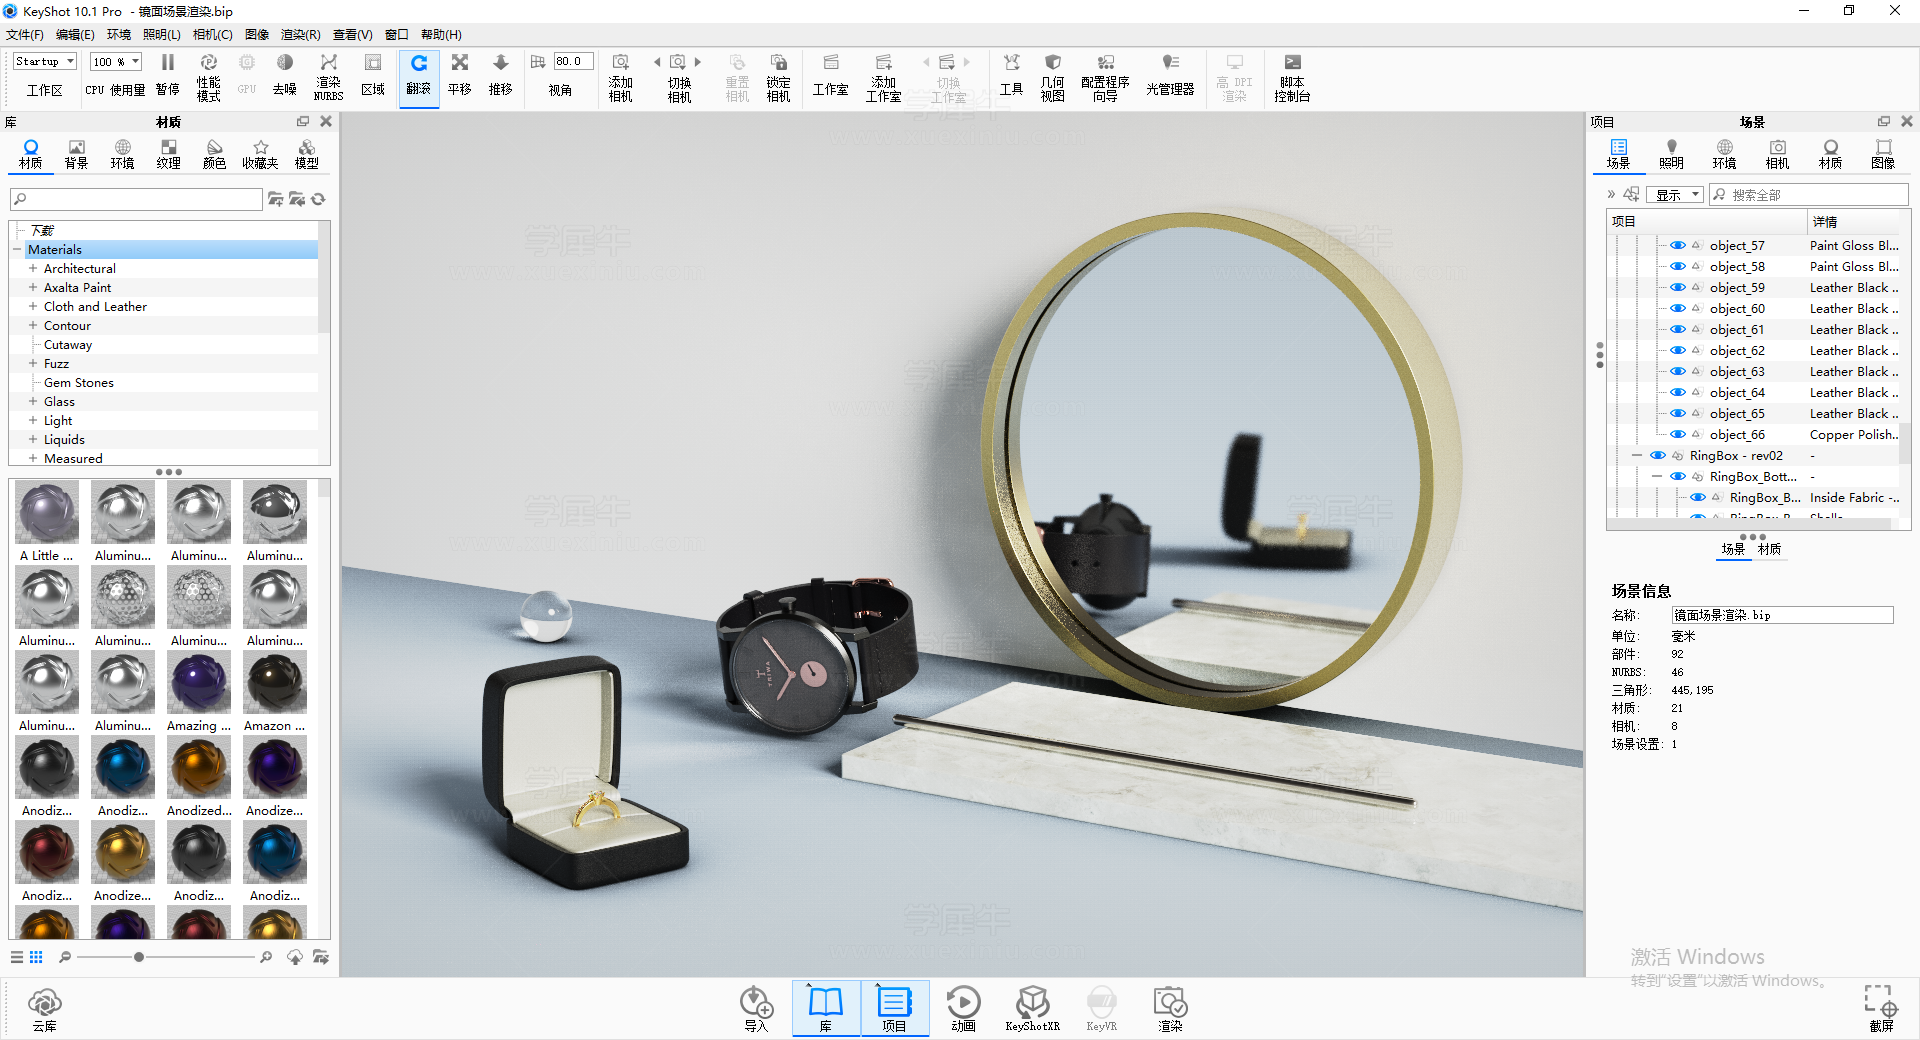Viewport: 1920px width, 1040px height.
Task: Expand the Axalta Paint folder
Action: pyautogui.click(x=33, y=287)
